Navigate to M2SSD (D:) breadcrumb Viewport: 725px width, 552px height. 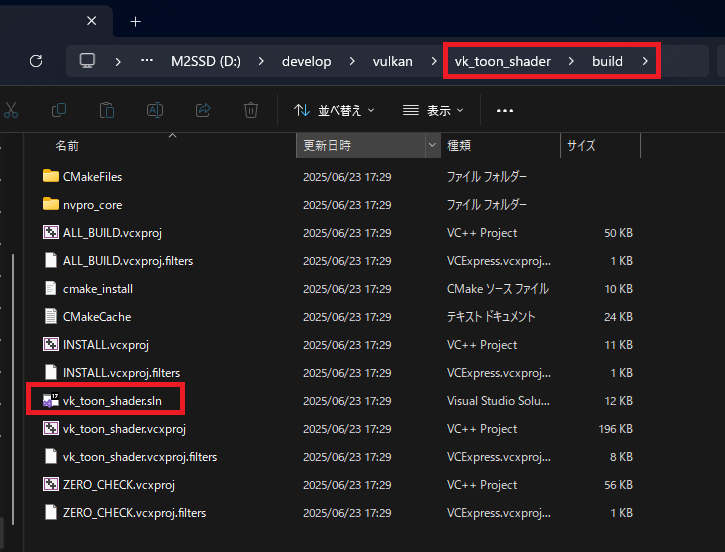(x=206, y=61)
